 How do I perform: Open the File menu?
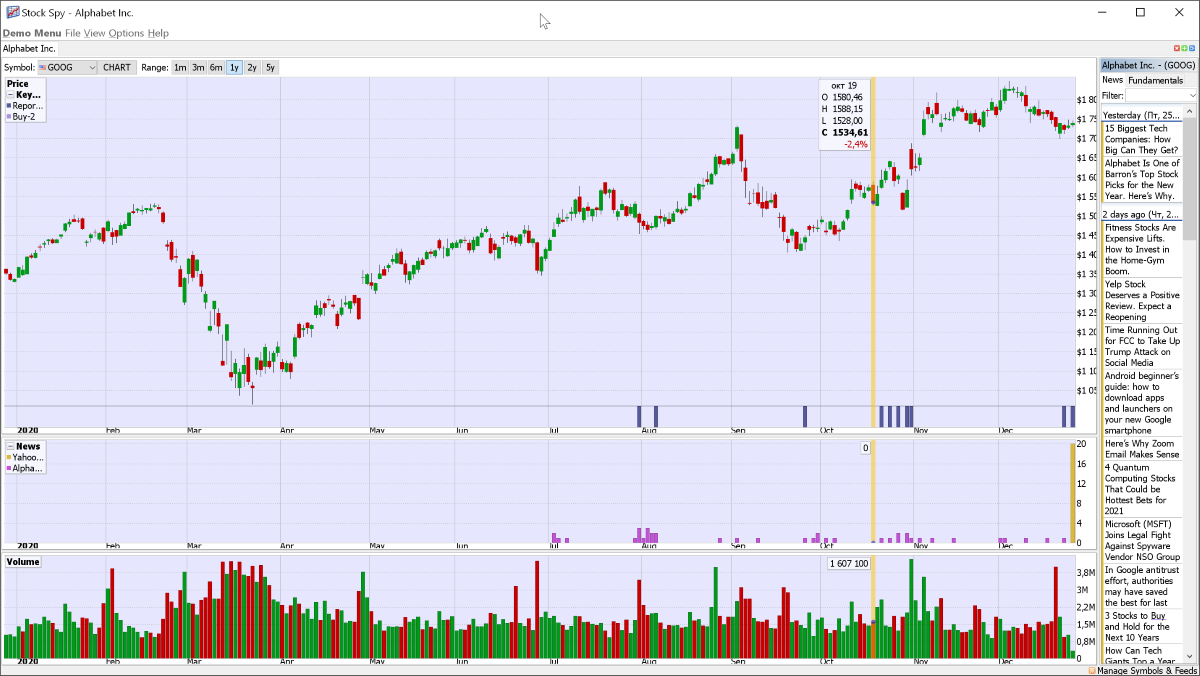pyautogui.click(x=73, y=33)
